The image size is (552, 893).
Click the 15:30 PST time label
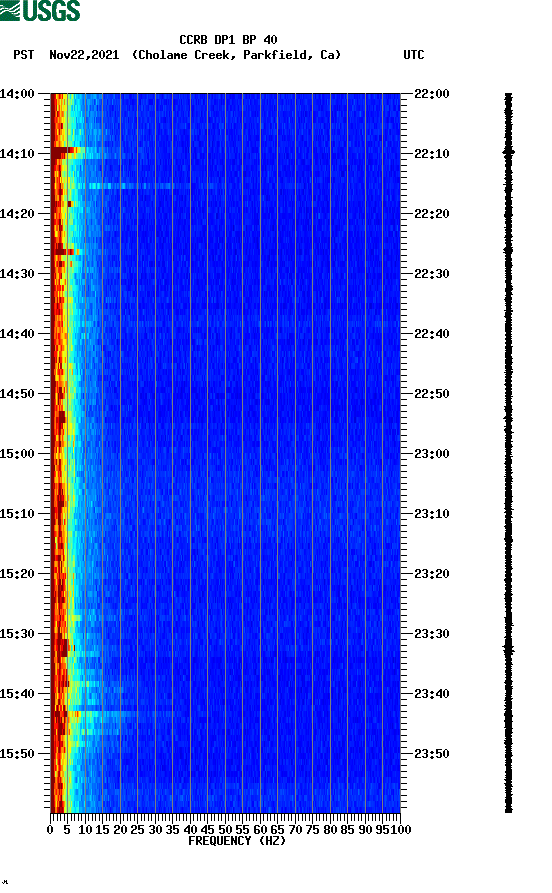tap(17, 634)
